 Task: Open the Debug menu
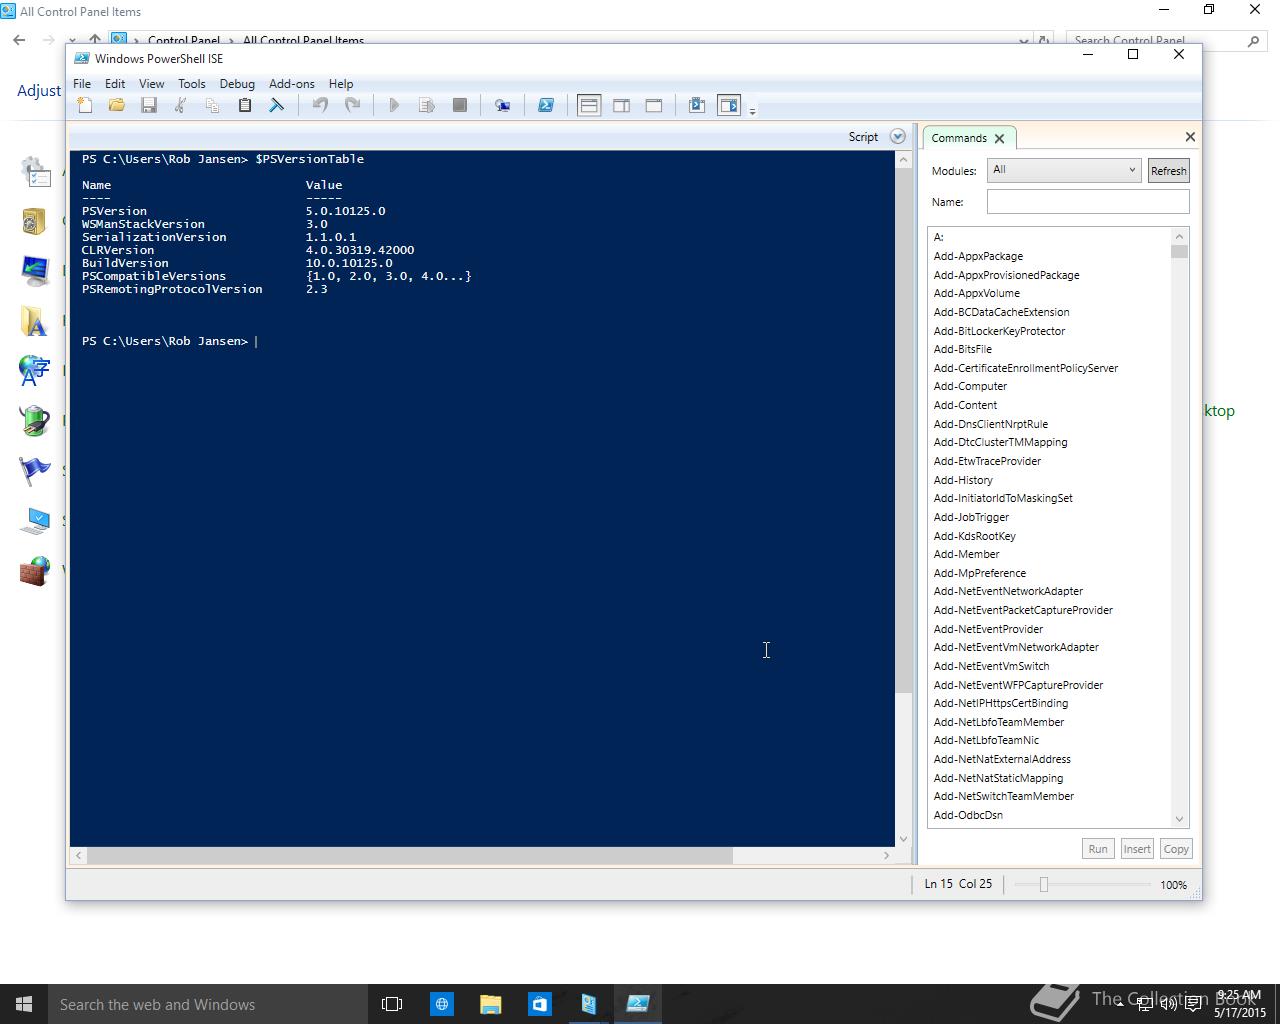tap(237, 84)
